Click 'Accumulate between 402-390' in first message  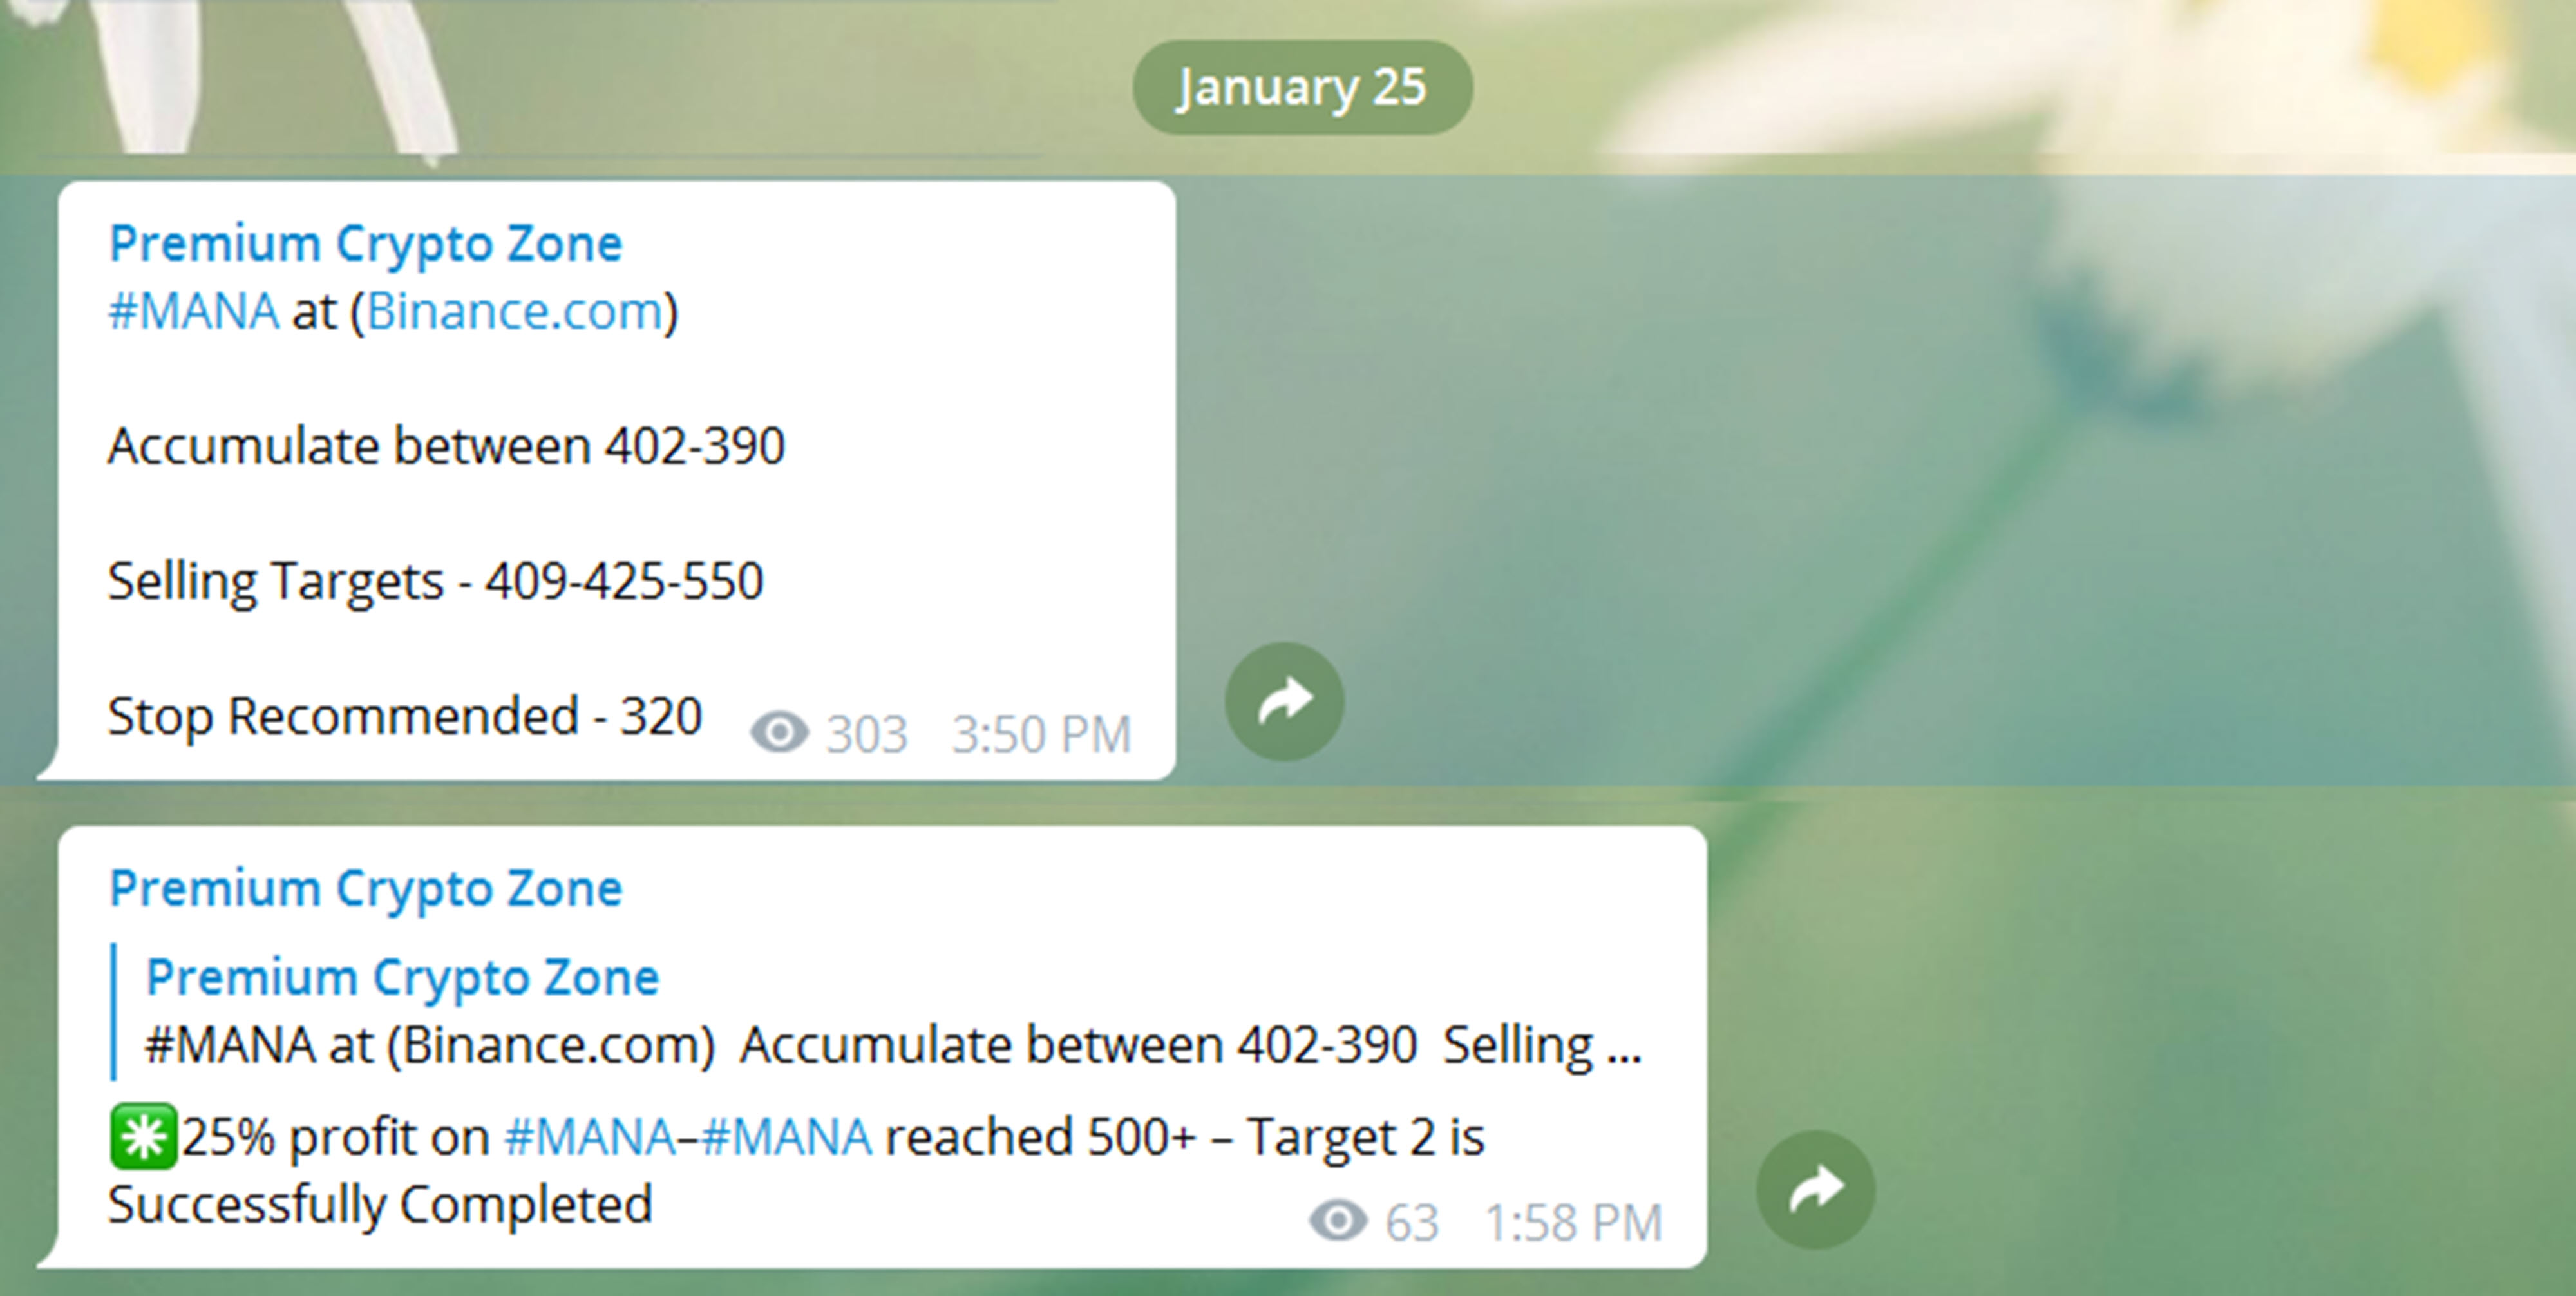click(x=446, y=446)
